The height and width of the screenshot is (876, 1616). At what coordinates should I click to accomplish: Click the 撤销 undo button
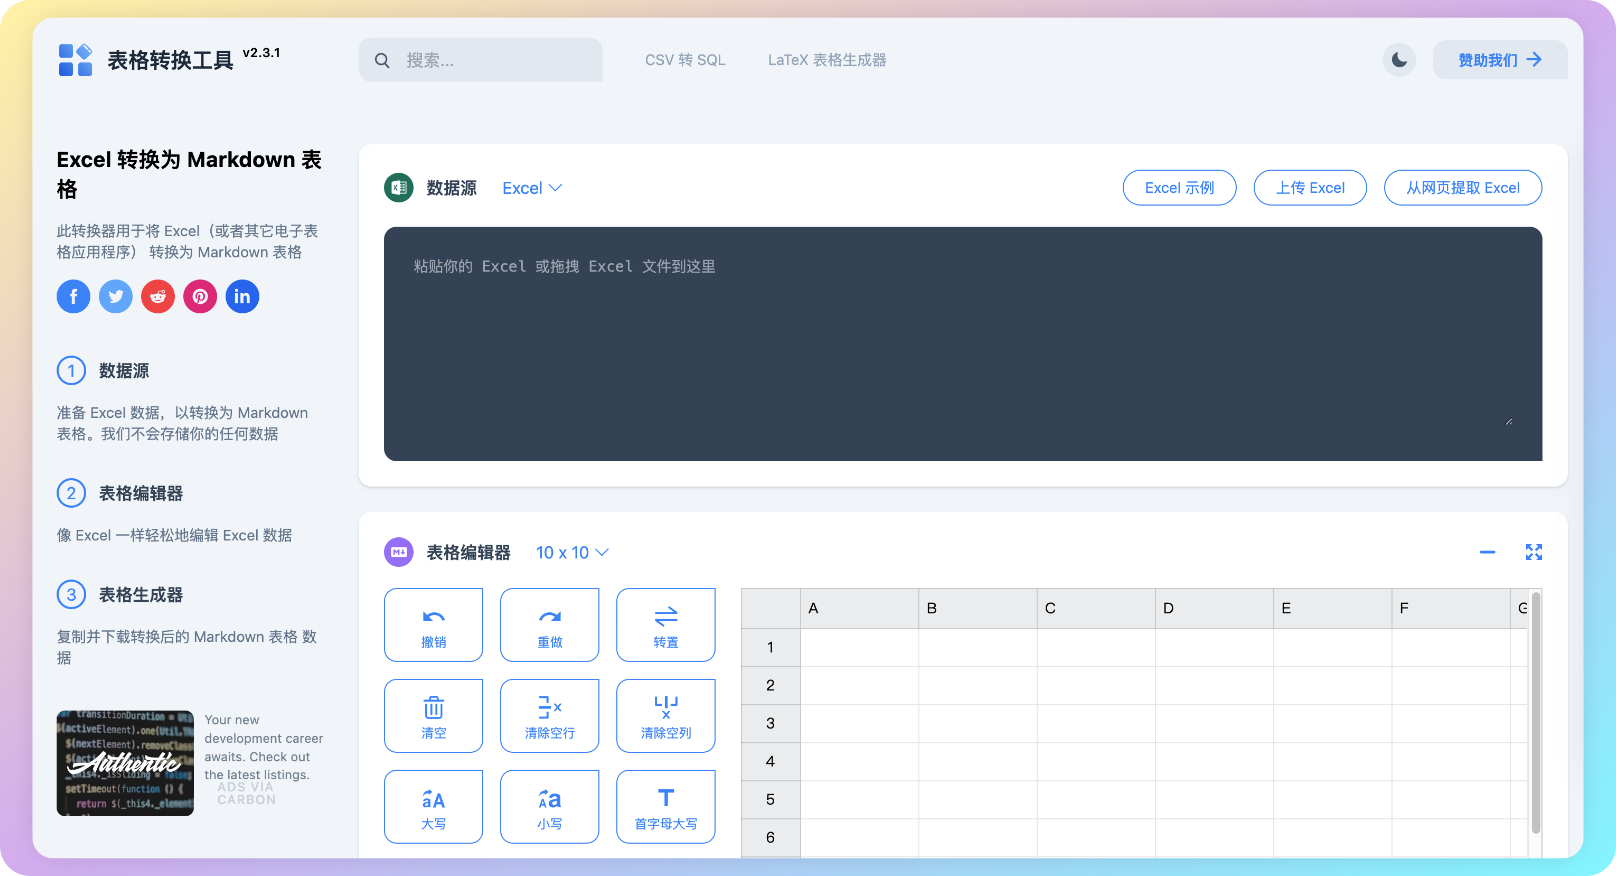[434, 625]
